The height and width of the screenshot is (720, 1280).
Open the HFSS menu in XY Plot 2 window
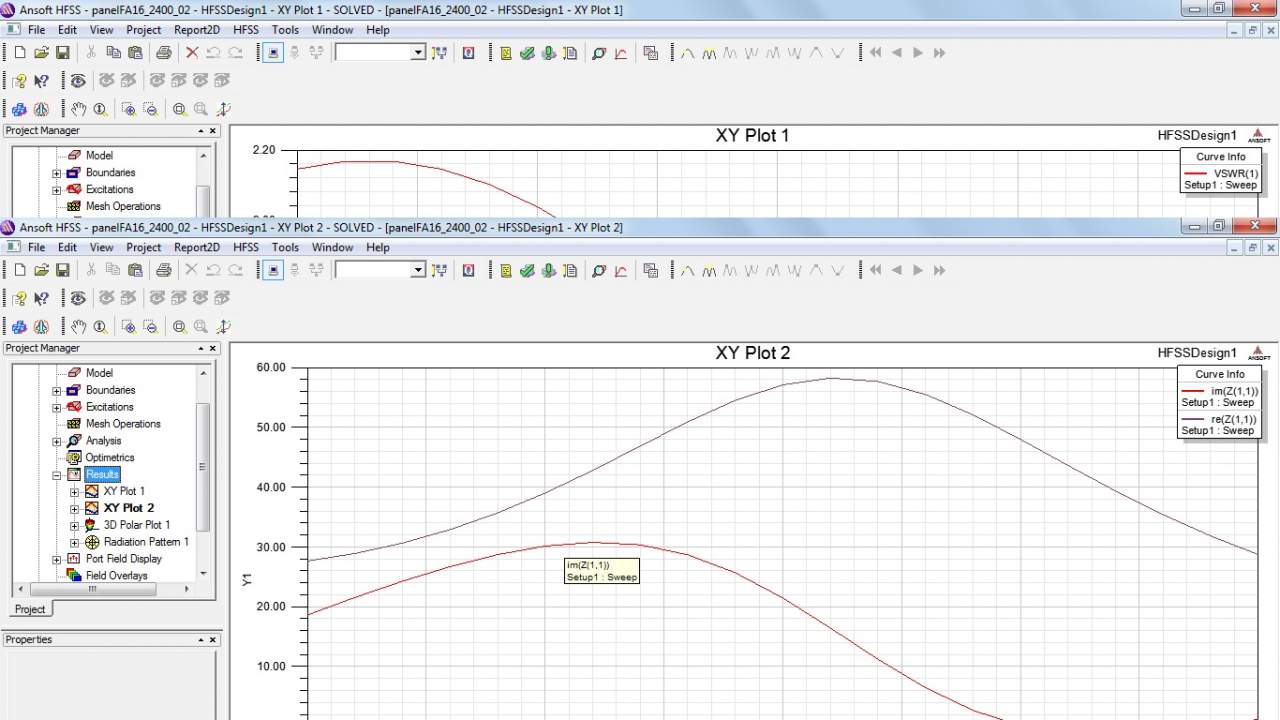[x=245, y=247]
